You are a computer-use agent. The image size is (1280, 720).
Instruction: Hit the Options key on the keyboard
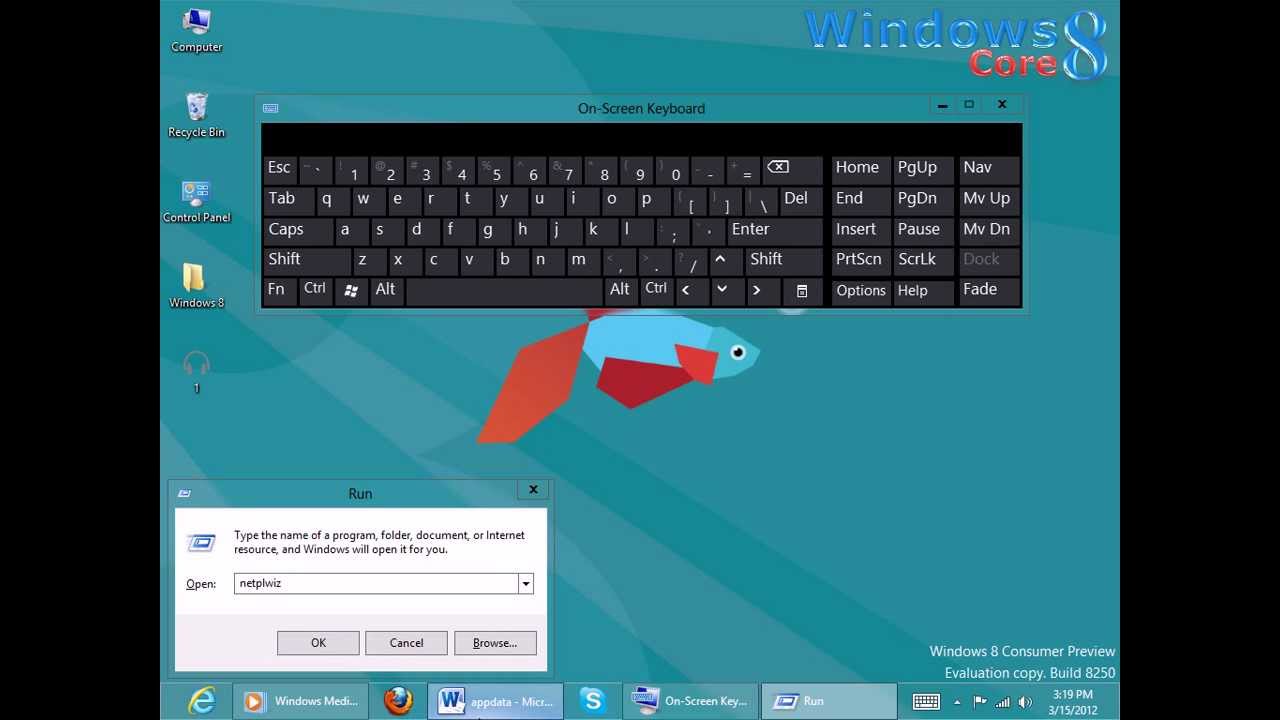[x=861, y=290]
